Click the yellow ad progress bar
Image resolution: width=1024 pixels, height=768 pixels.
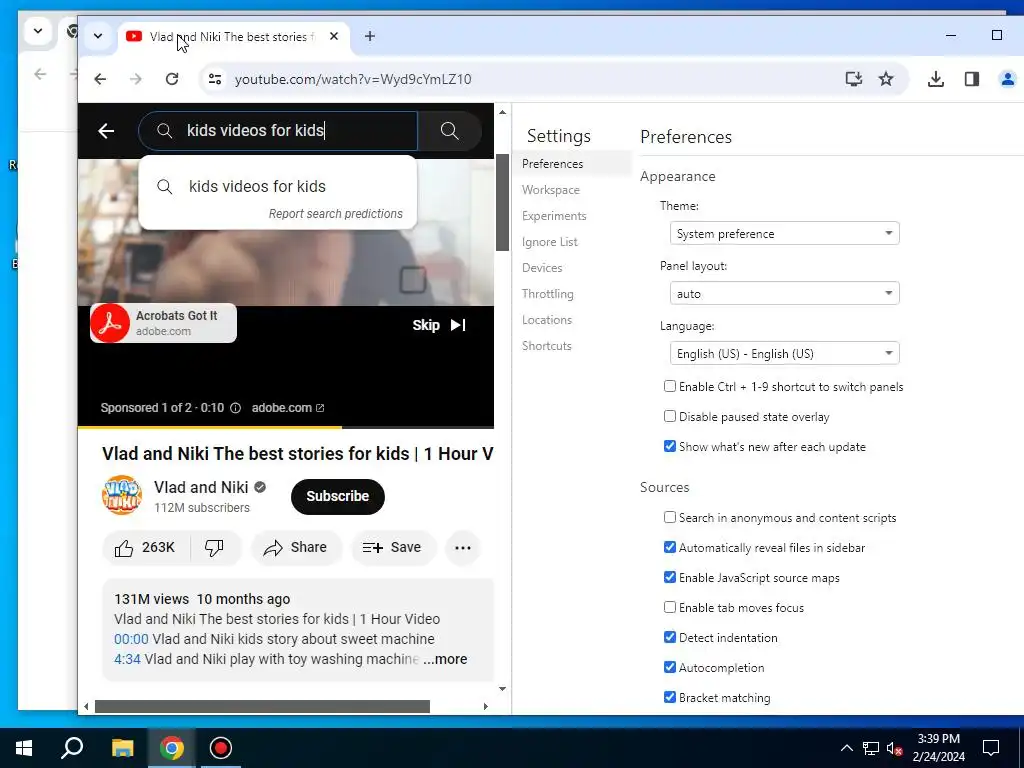(210, 427)
